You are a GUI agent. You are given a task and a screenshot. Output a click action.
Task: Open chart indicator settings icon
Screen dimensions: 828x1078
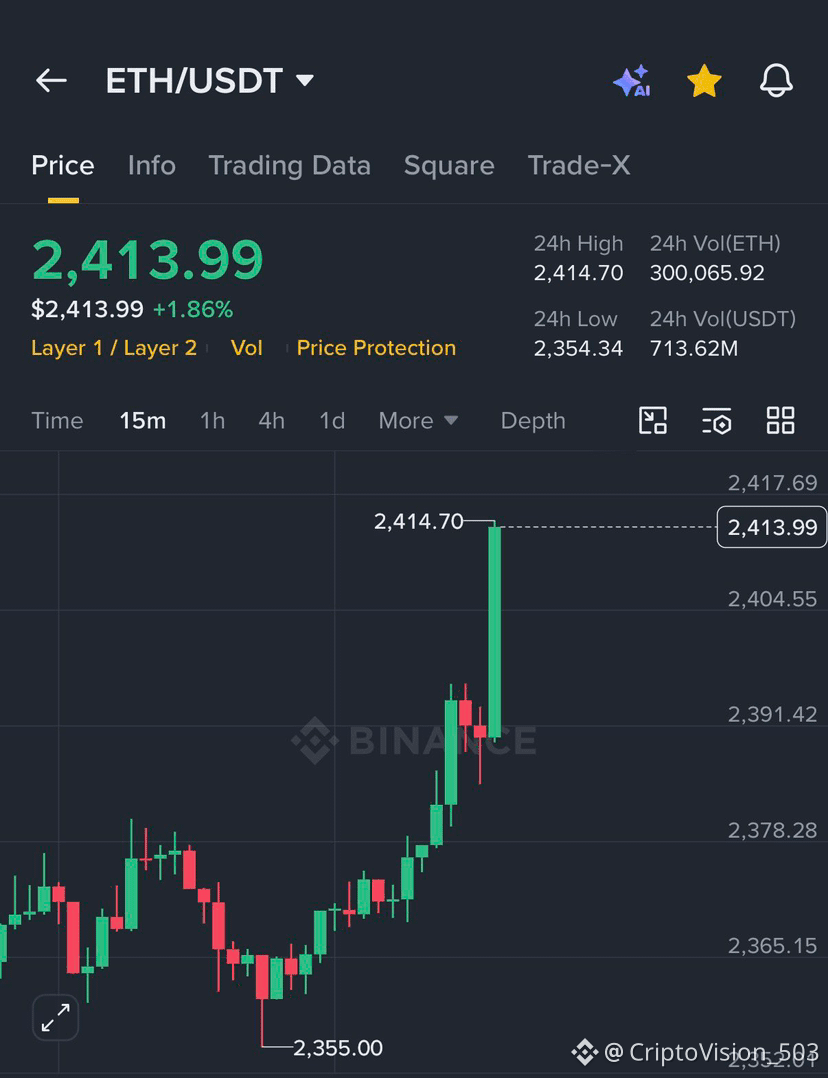(717, 421)
